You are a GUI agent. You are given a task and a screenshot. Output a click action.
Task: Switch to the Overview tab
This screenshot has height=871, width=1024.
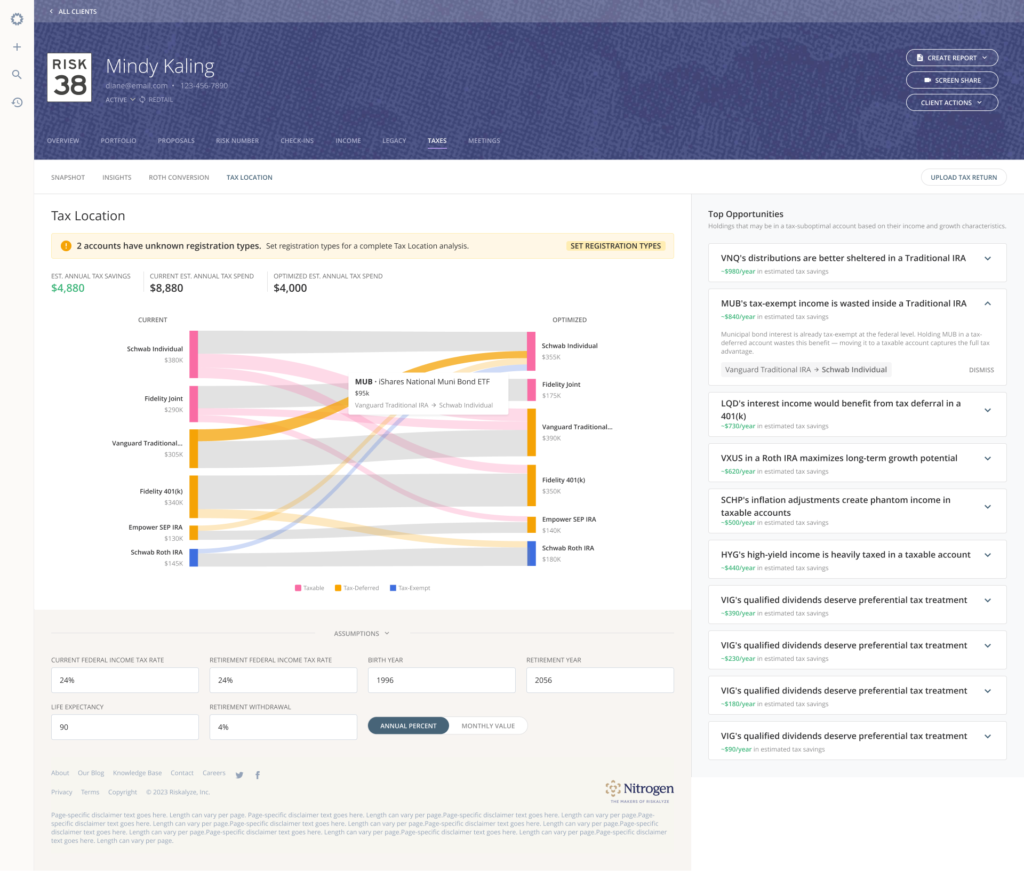(63, 140)
